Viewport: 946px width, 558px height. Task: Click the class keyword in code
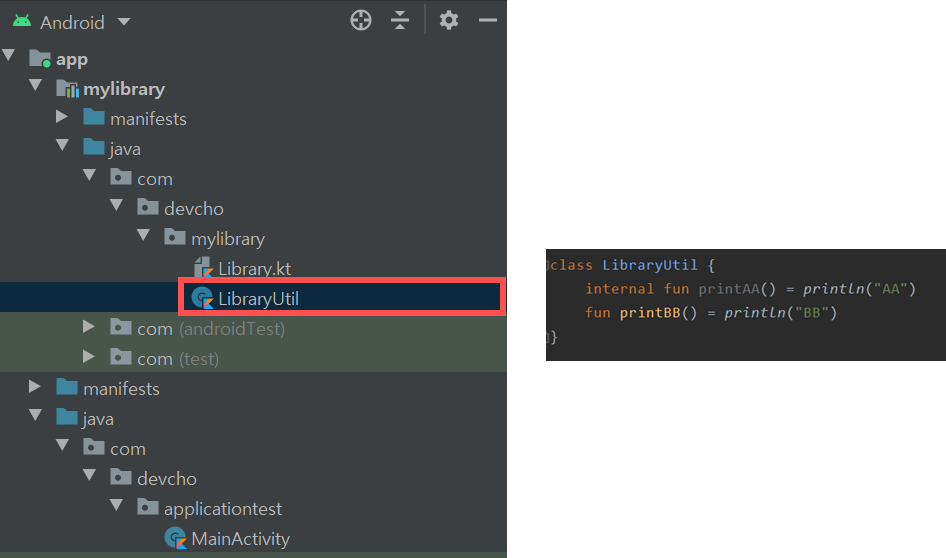[571, 265]
